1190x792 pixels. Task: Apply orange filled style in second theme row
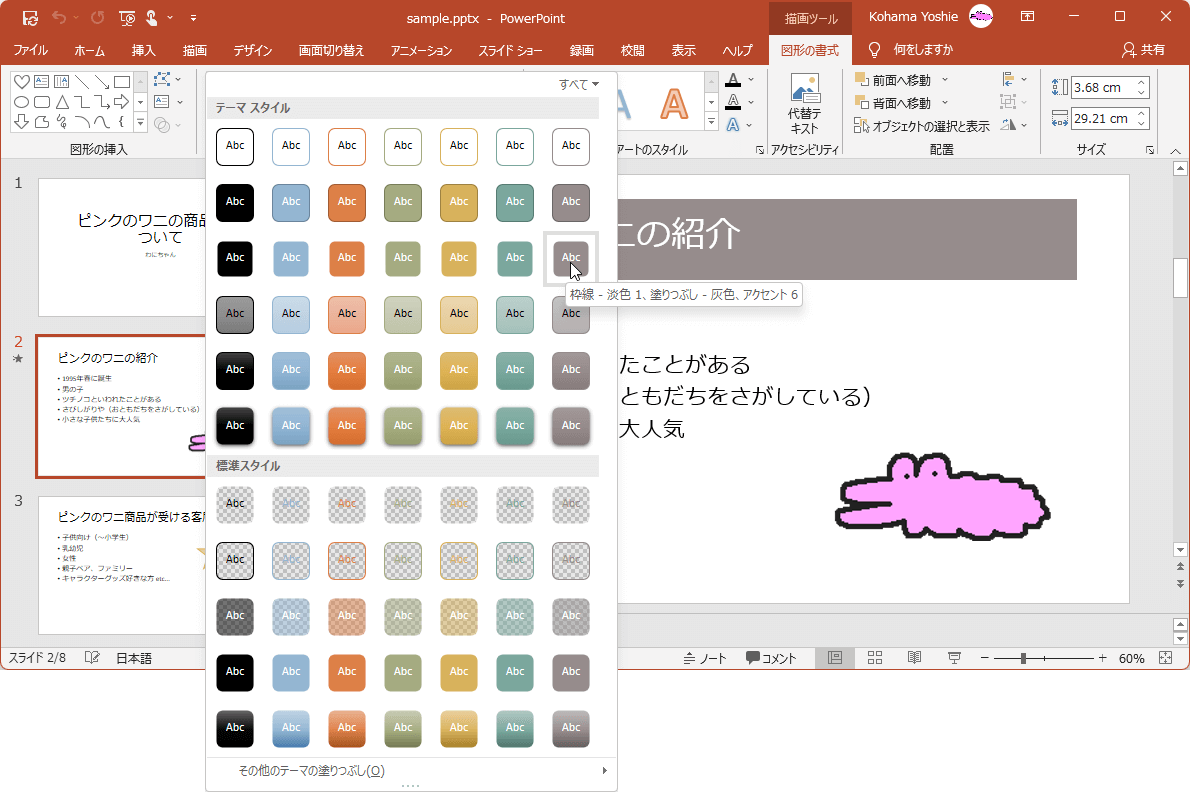[347, 202]
